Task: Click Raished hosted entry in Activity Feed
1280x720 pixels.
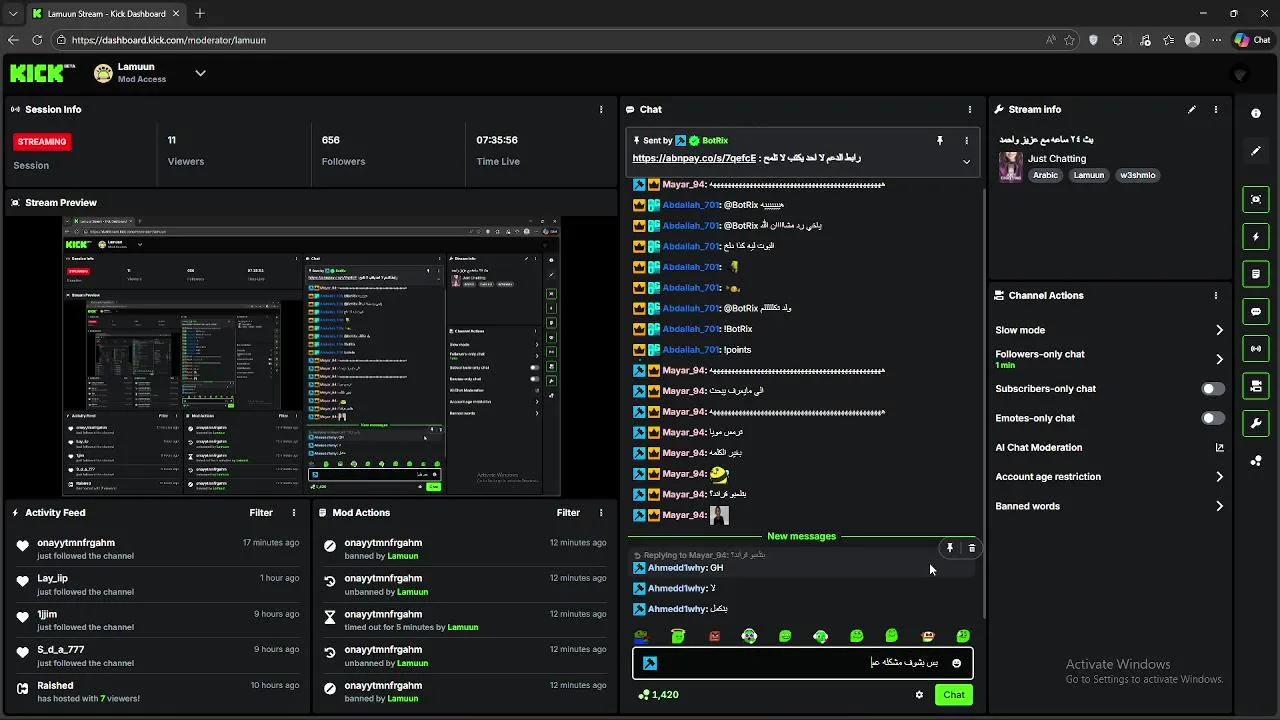Action: (x=159, y=692)
